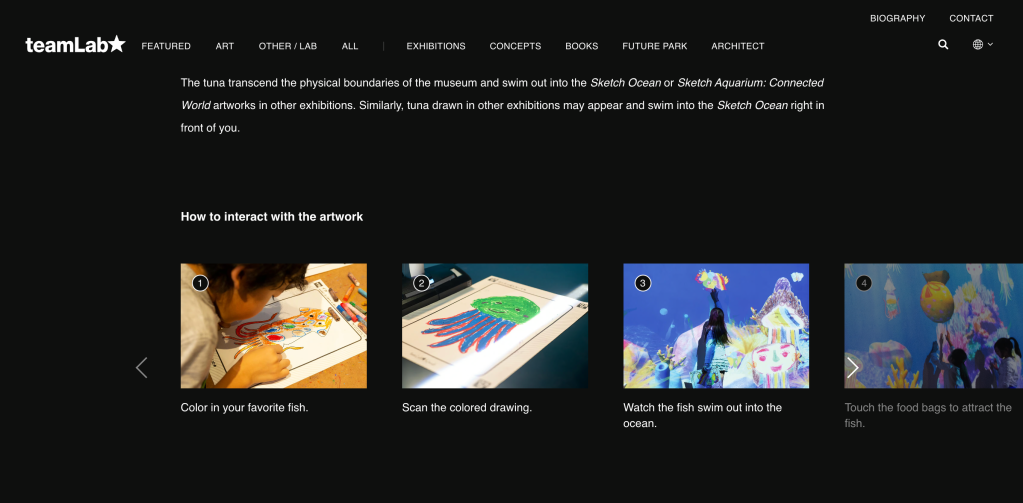This screenshot has height=503, width=1023.
Task: Open the globe language selector
Action: [983, 45]
